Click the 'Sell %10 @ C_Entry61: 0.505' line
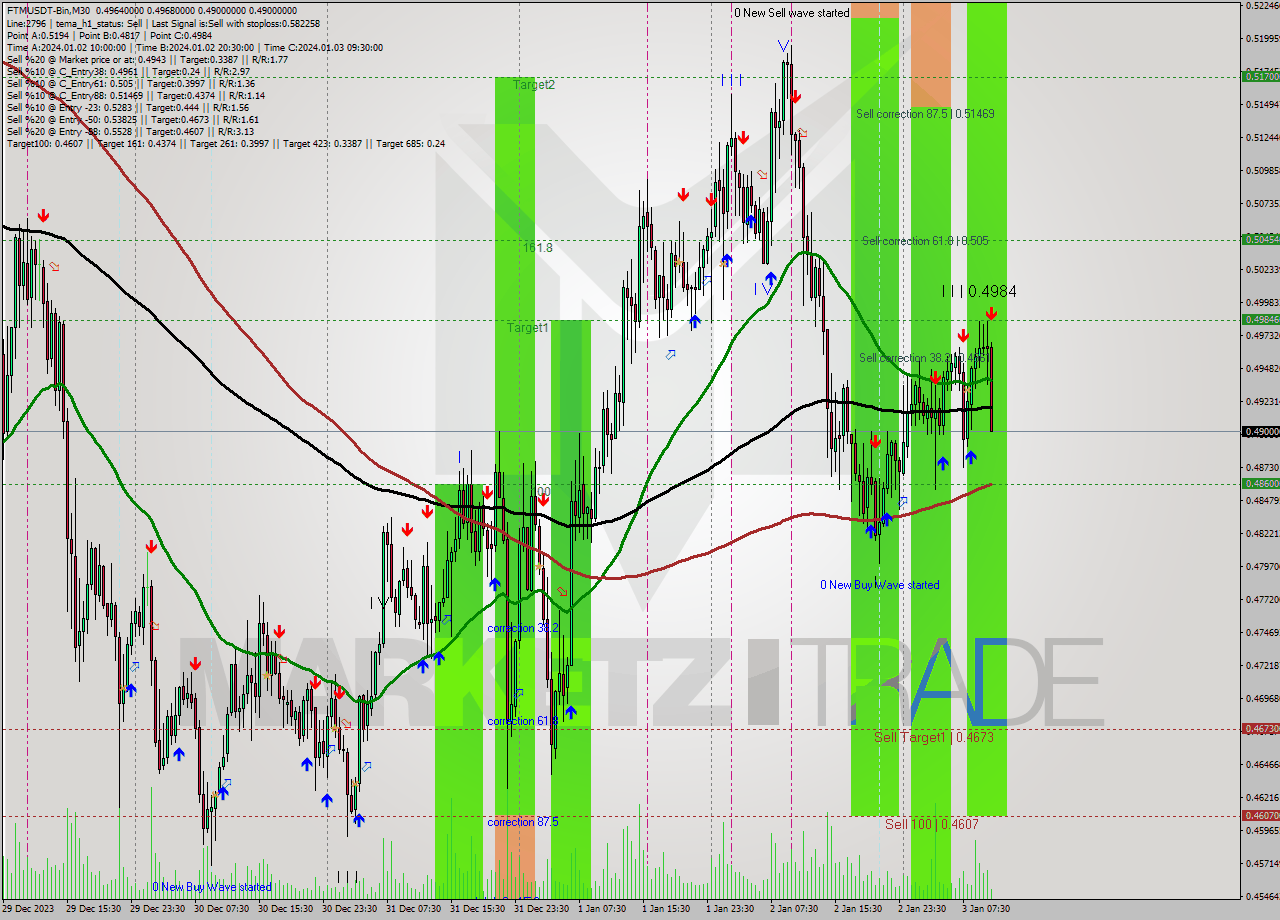 (x=130, y=83)
